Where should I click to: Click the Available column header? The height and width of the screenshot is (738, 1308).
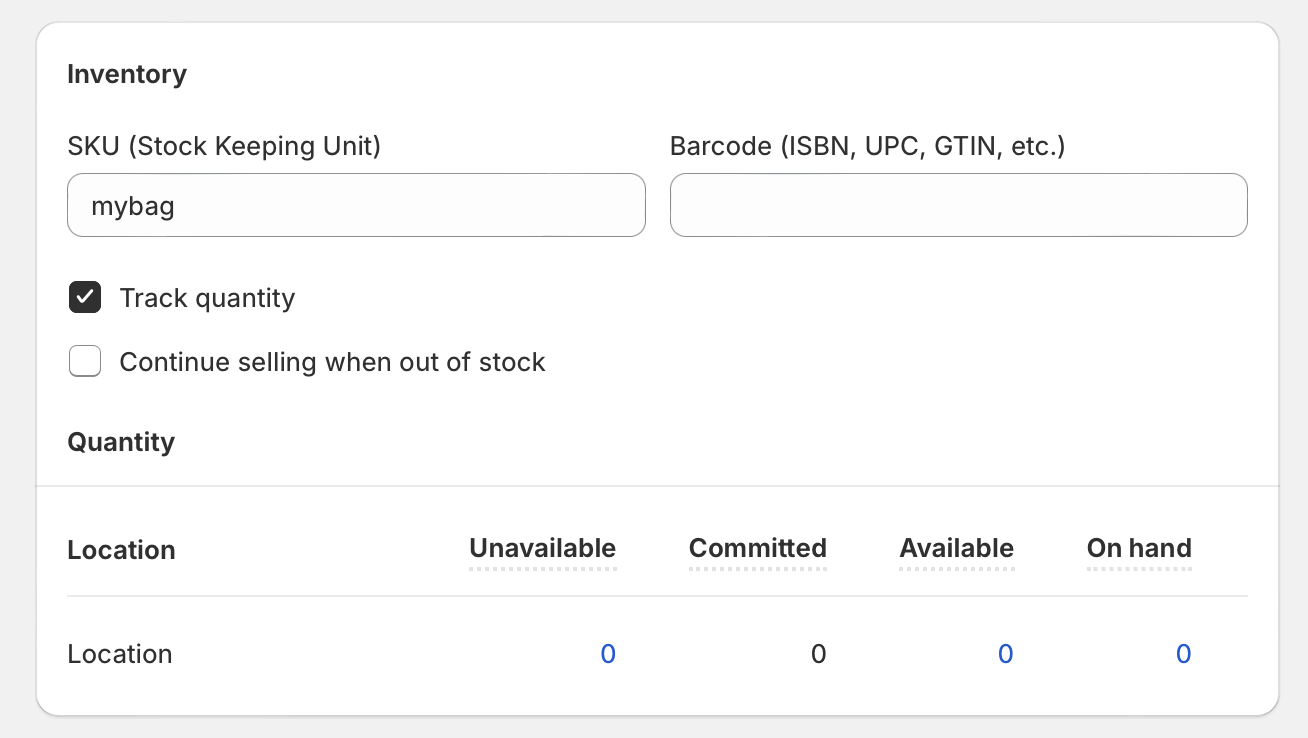(956, 548)
